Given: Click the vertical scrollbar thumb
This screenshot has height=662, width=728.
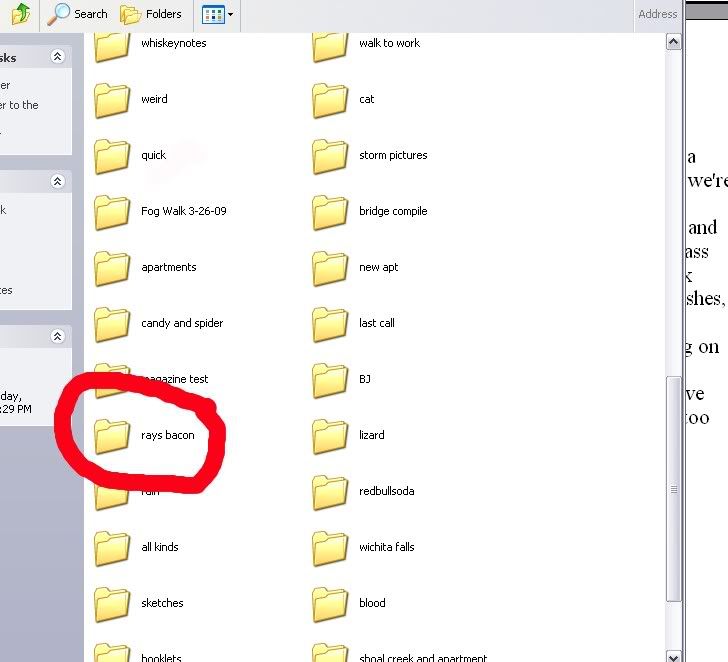Looking at the screenshot, I should click(674, 490).
